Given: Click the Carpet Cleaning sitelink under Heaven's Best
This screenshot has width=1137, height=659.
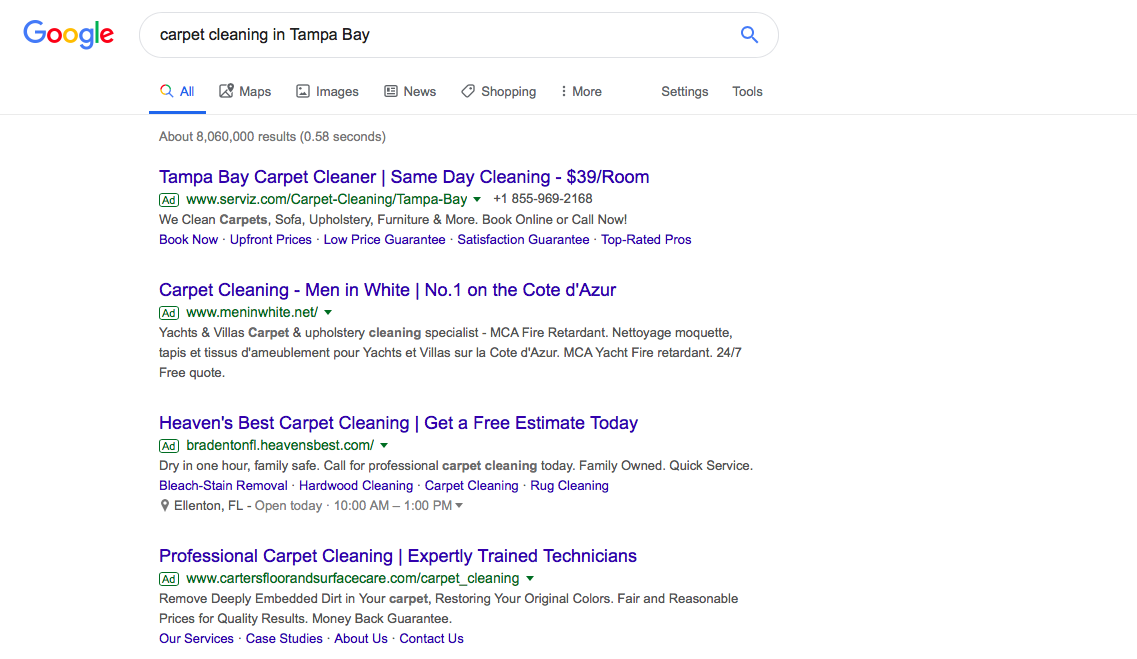Looking at the screenshot, I should [x=471, y=486].
